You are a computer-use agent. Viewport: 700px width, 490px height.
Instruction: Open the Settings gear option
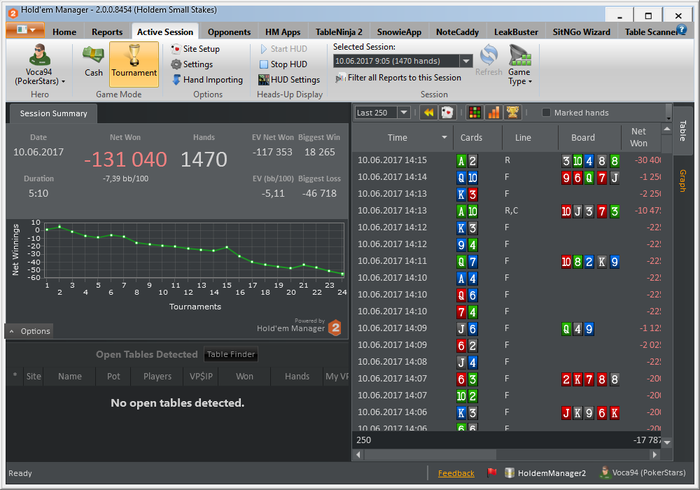192,64
